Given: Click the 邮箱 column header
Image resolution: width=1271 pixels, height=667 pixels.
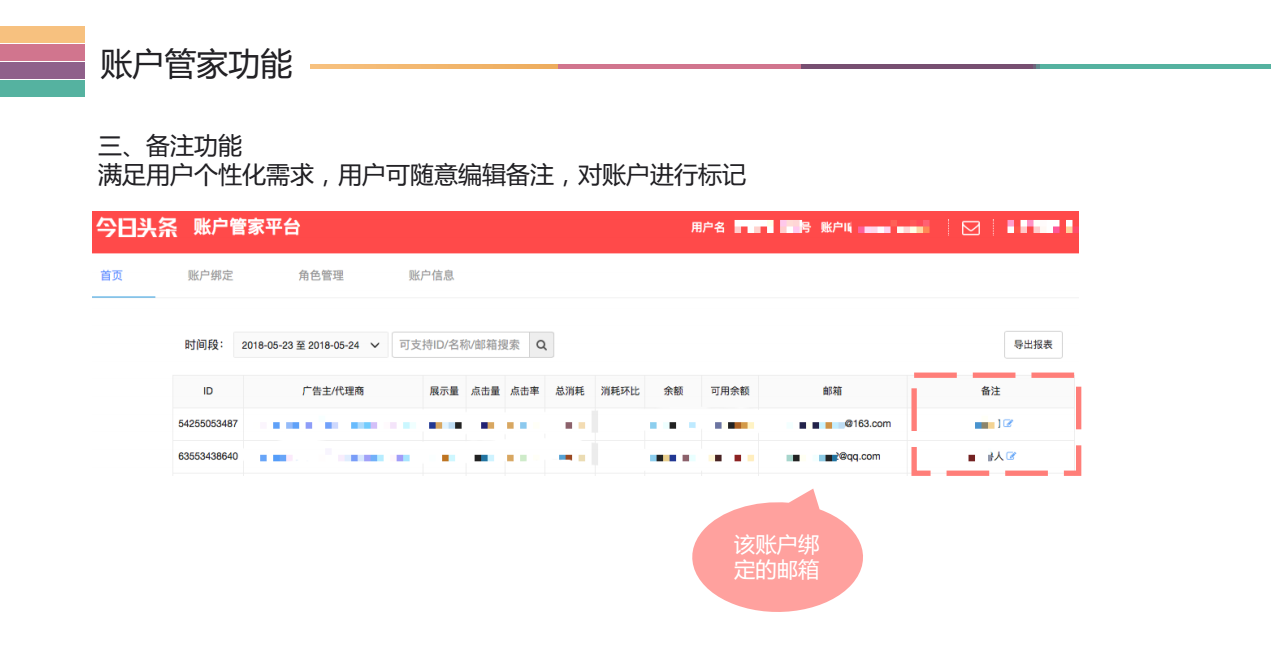Looking at the screenshot, I should coord(833,391).
